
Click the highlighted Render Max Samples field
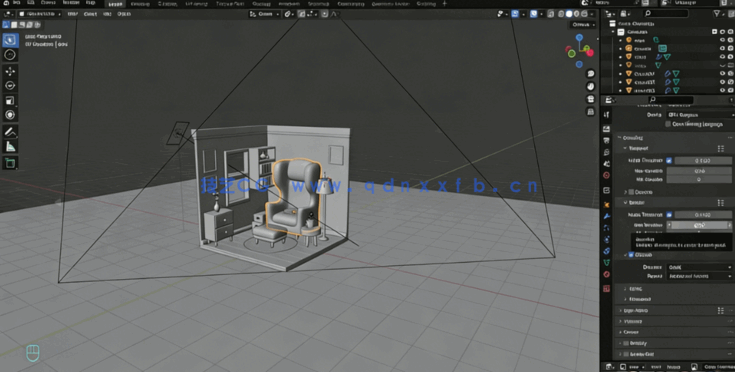click(x=699, y=225)
